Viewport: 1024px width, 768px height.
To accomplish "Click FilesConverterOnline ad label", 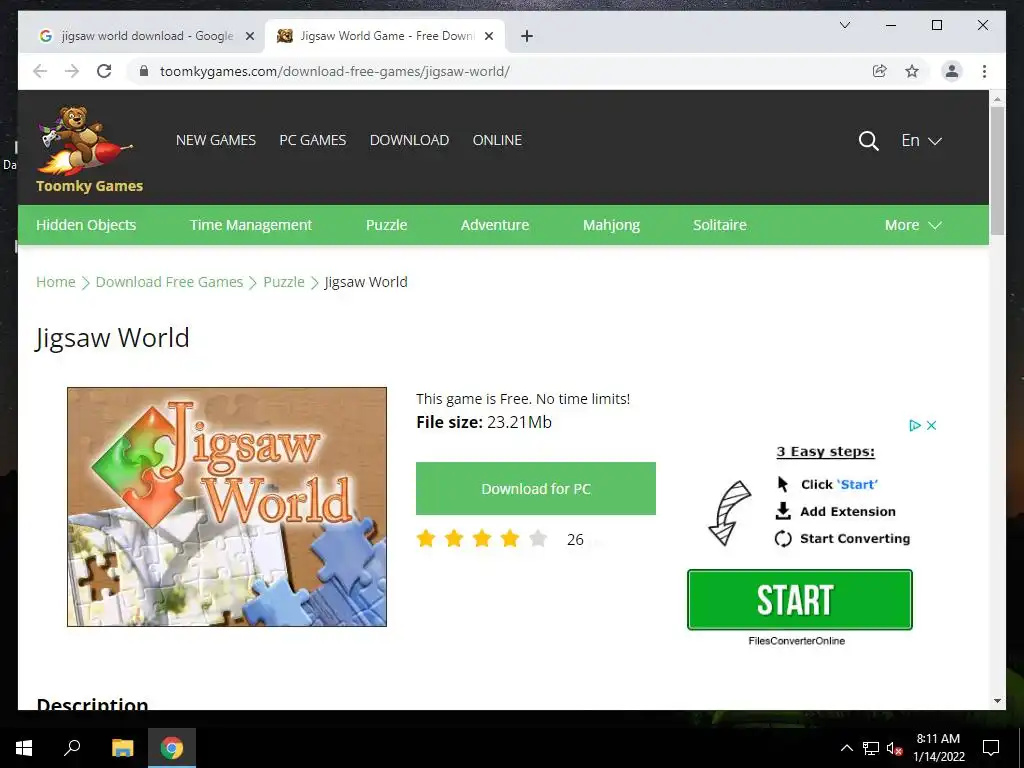I will click(x=797, y=641).
